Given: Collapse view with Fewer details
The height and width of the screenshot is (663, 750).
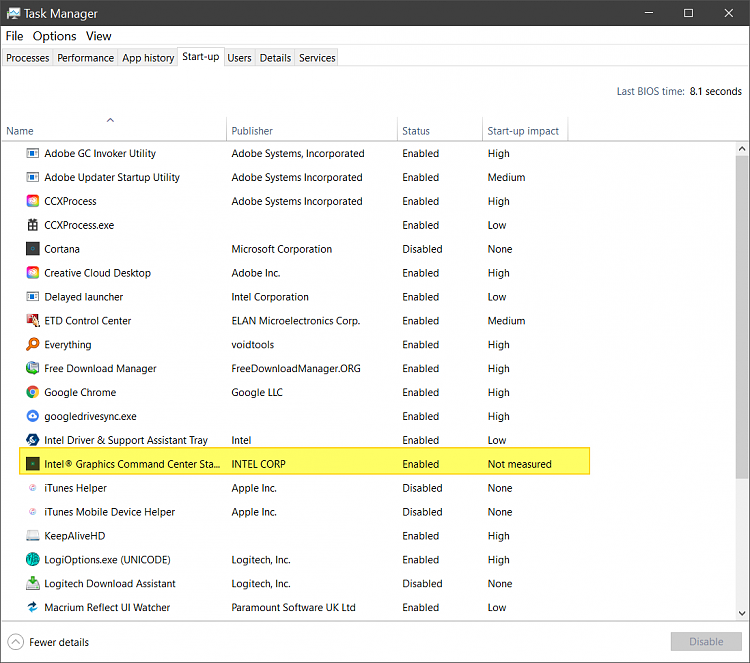Looking at the screenshot, I should coord(49,642).
